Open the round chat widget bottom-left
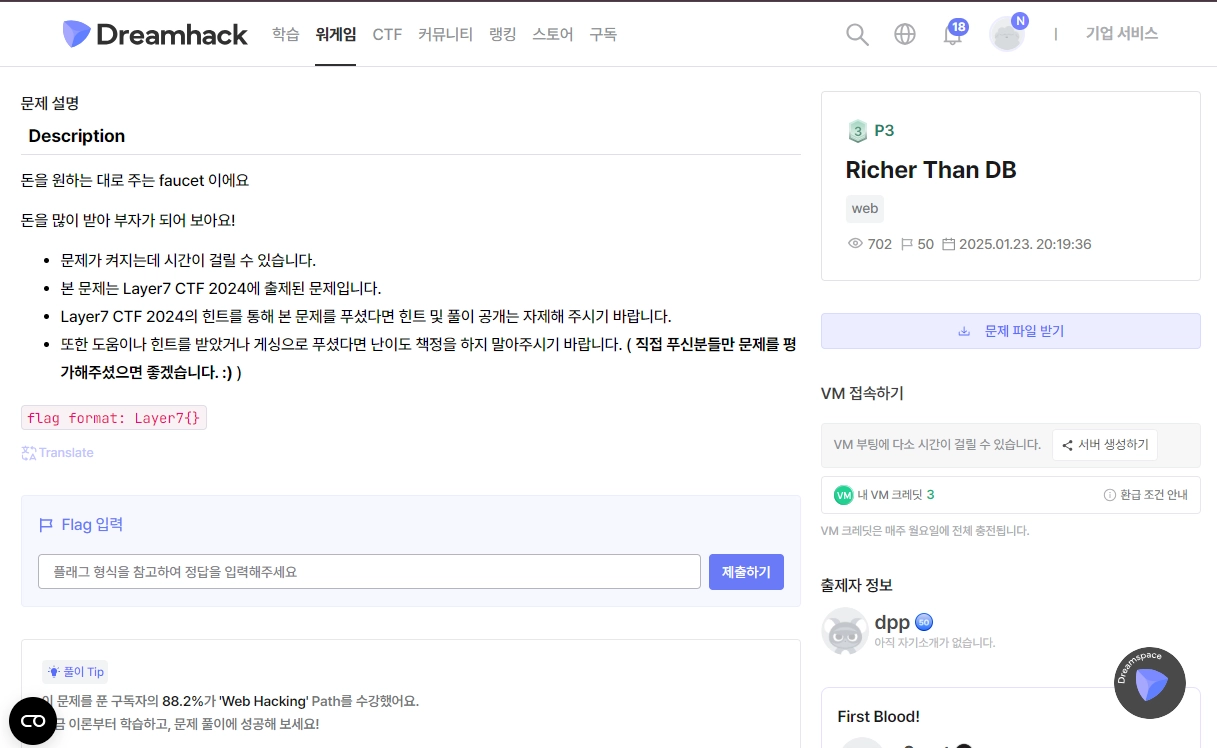The height and width of the screenshot is (748, 1217). click(x=33, y=721)
